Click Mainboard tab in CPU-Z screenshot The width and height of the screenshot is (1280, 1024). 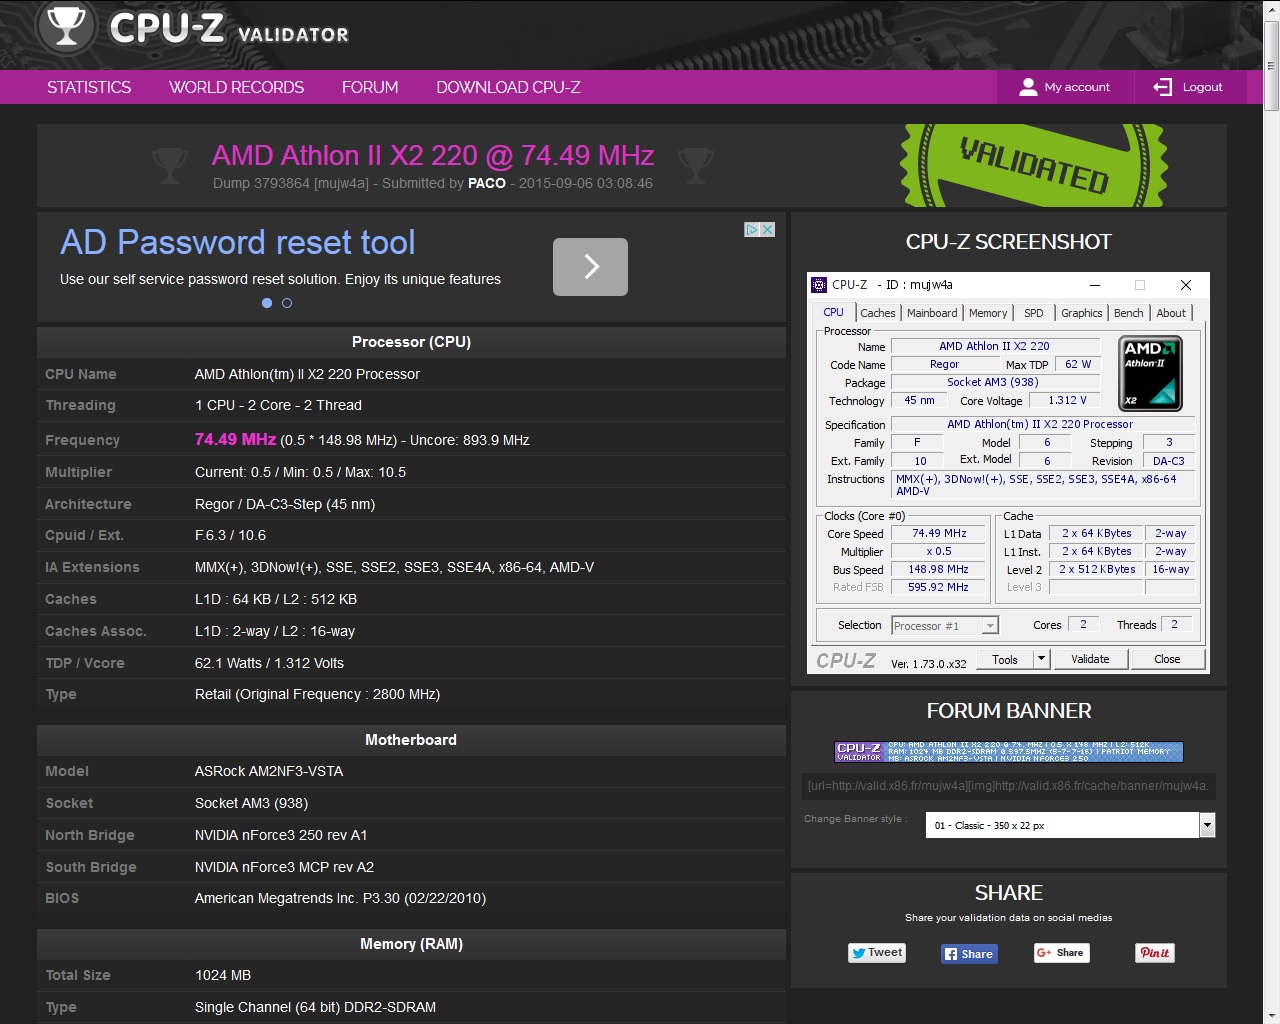coord(932,313)
